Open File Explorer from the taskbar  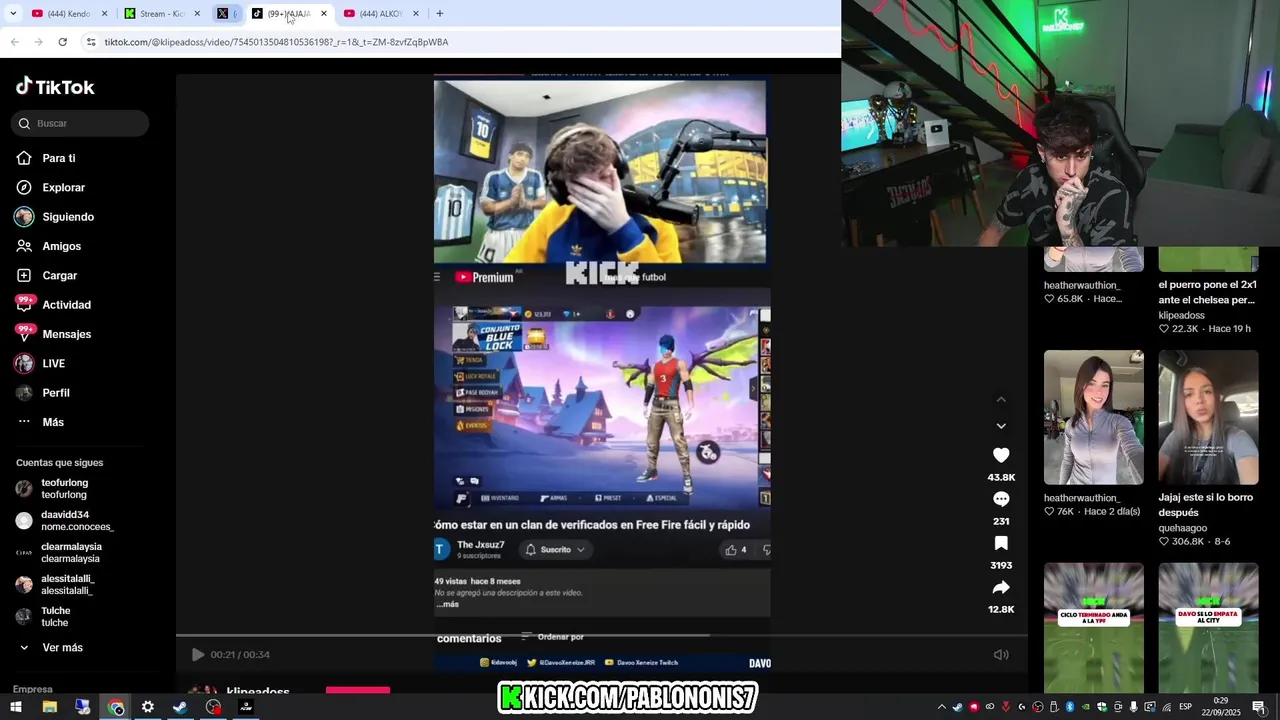(x=49, y=707)
